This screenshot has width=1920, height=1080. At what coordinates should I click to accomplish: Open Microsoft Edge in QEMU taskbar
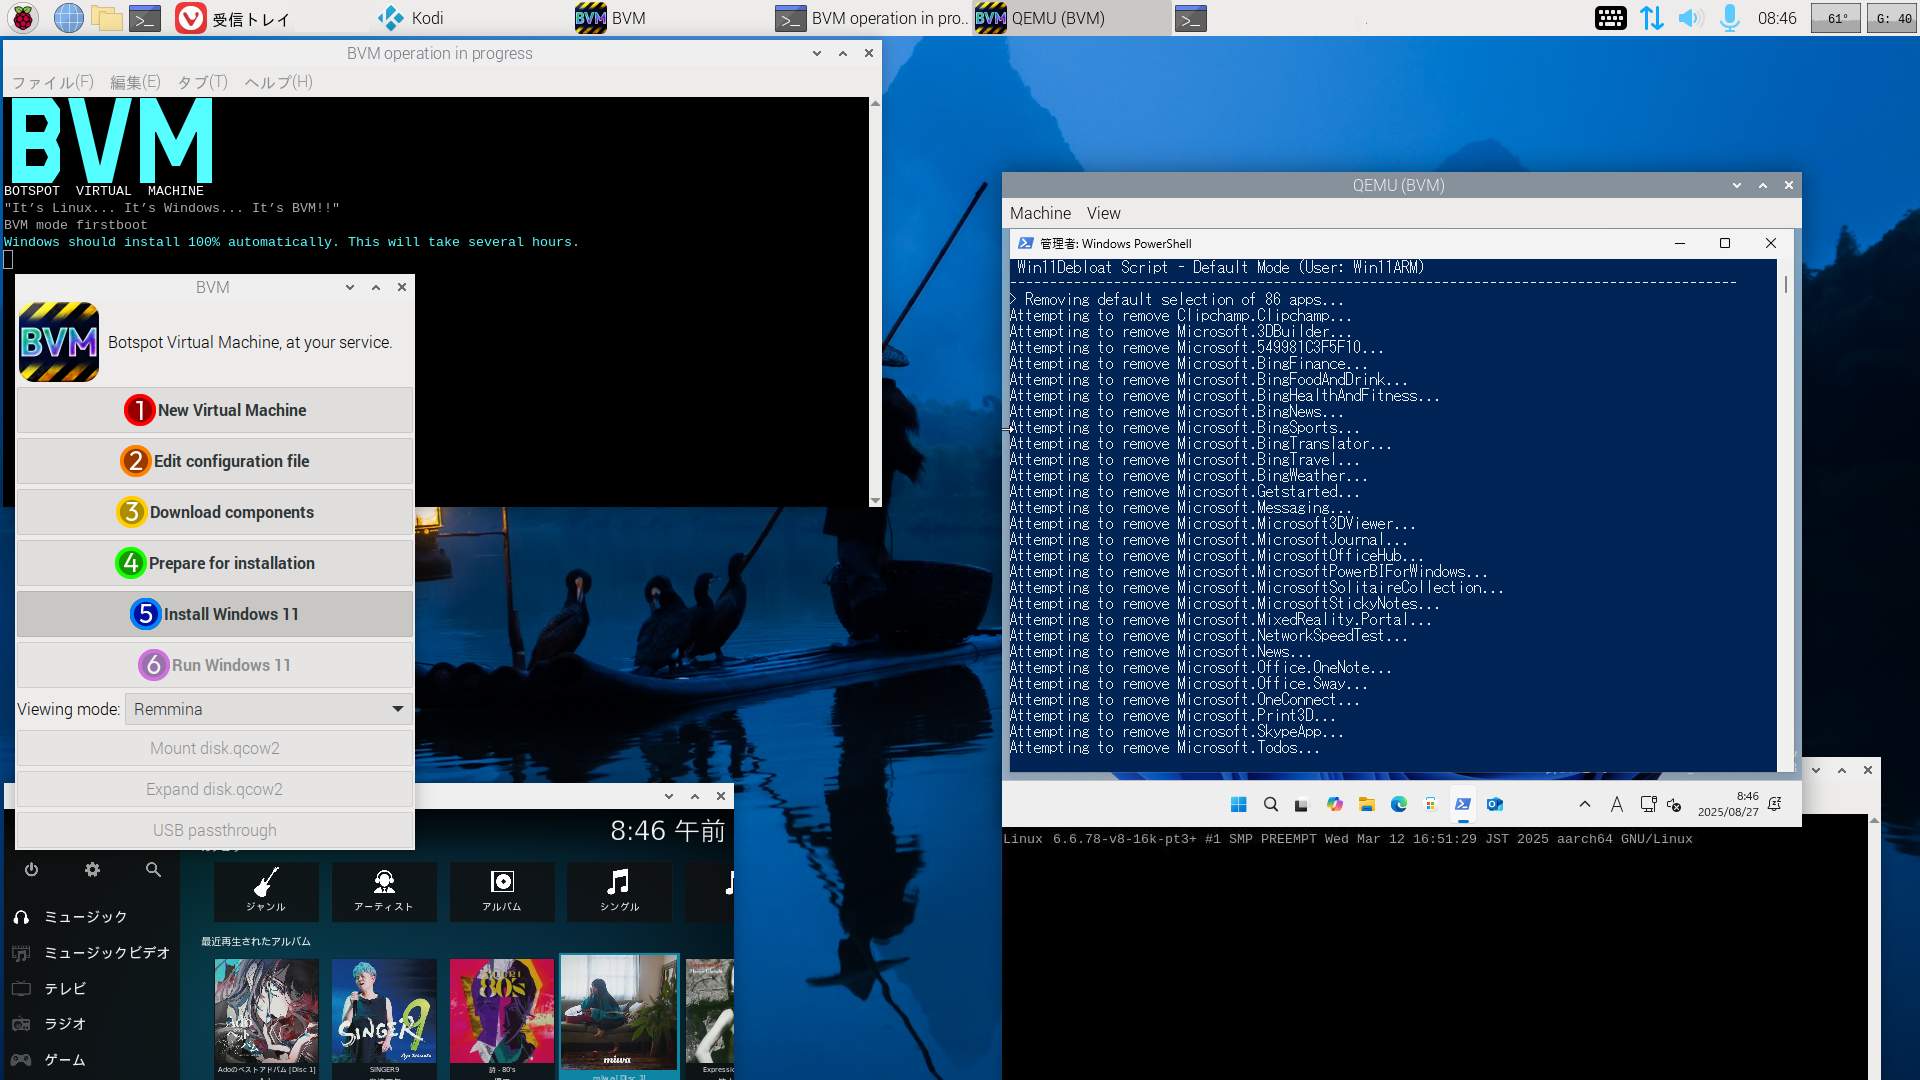tap(1399, 805)
